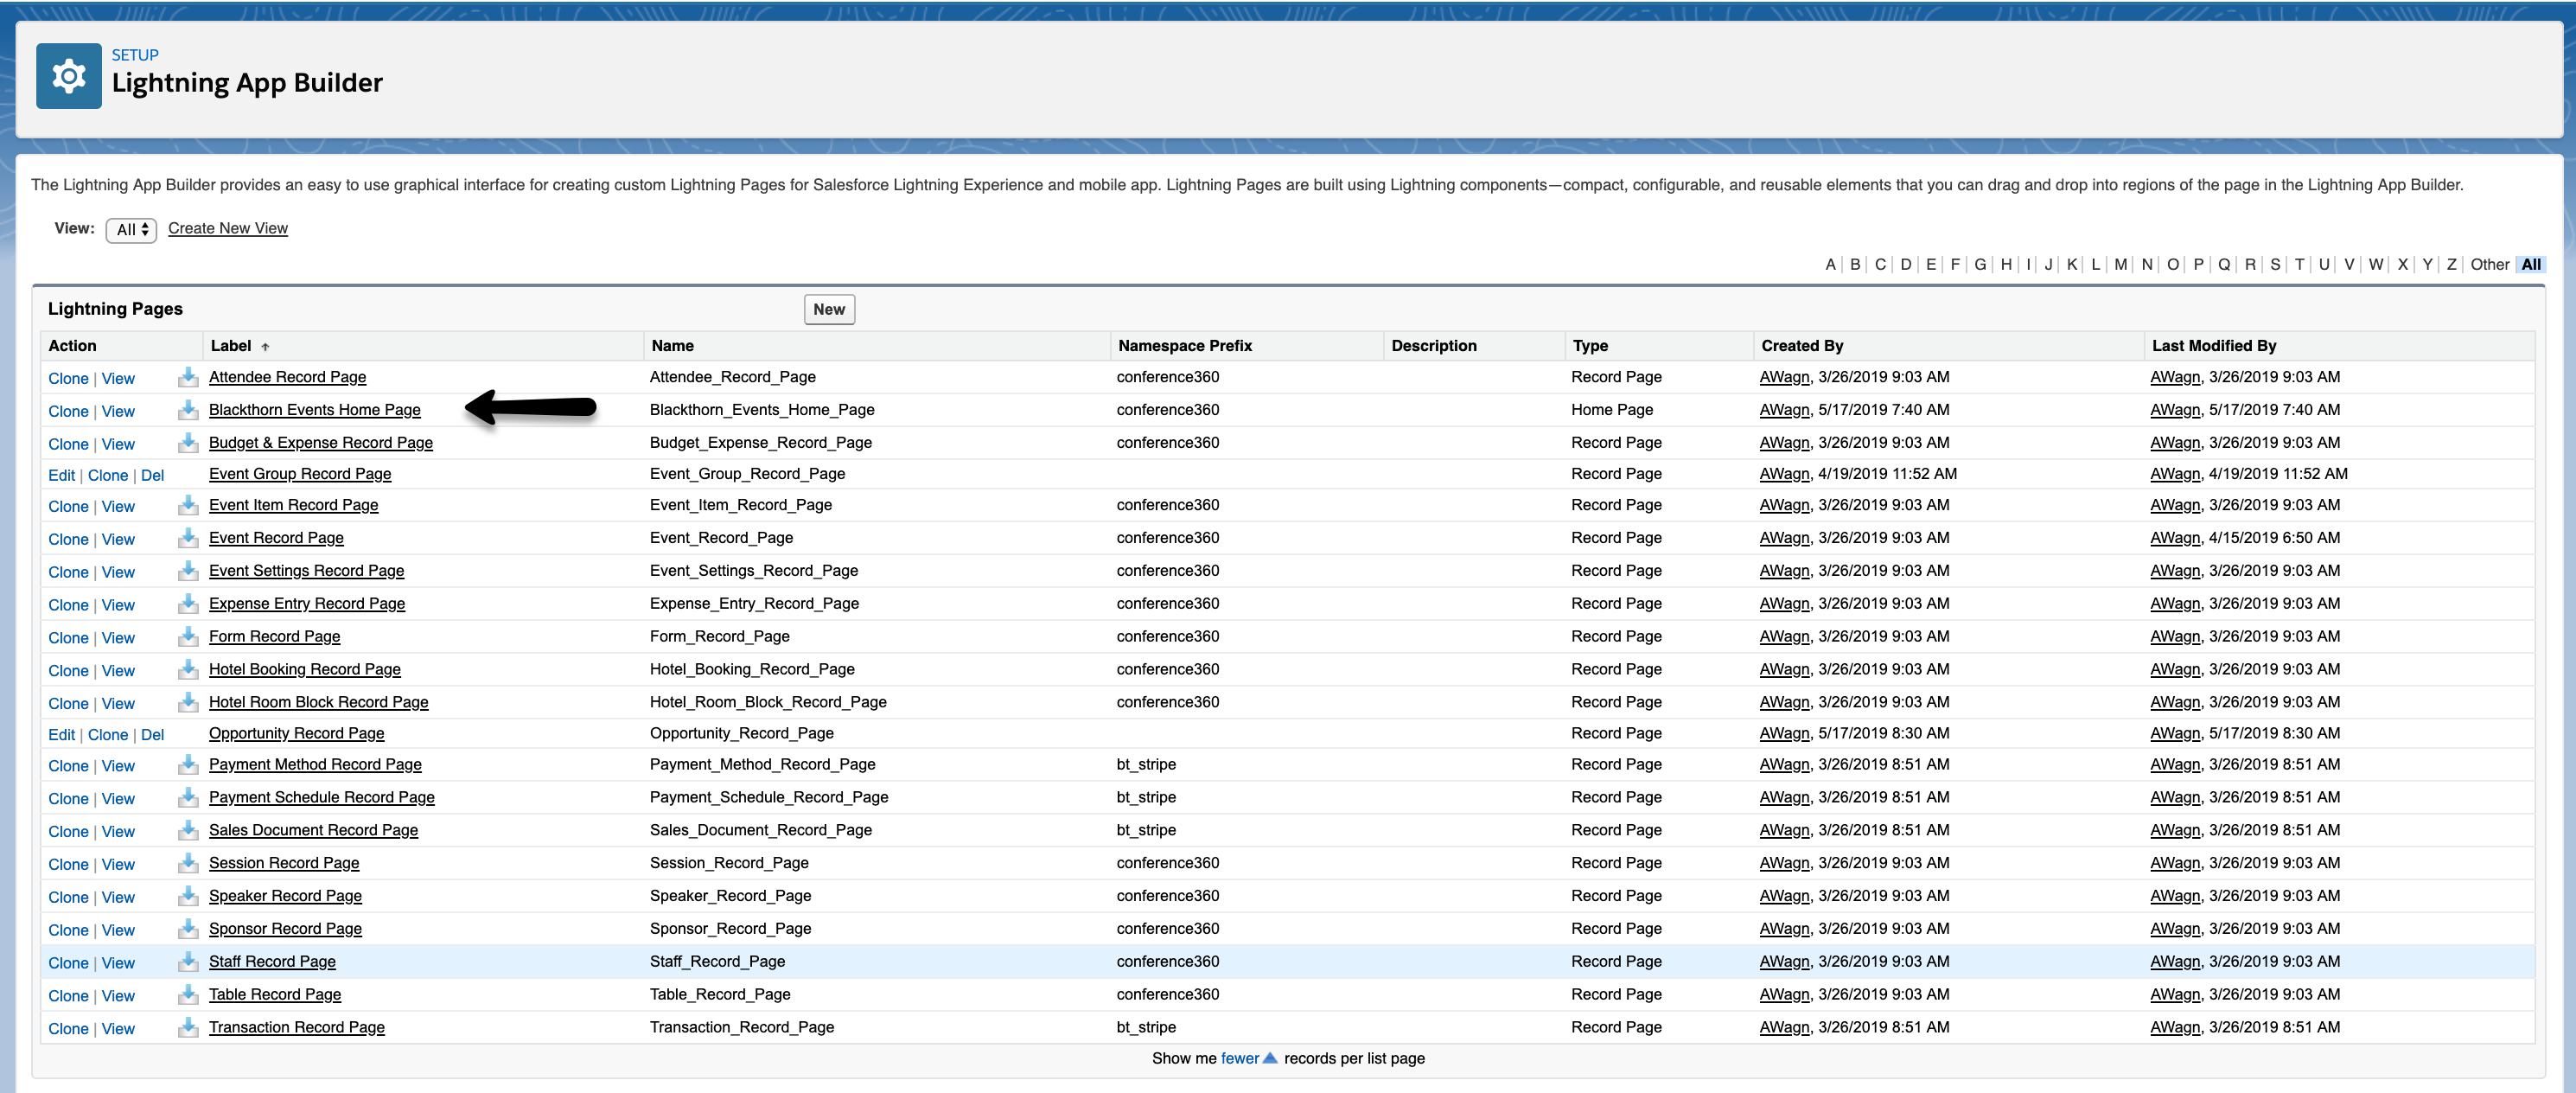Screen dimensions: 2576x1093
Task: Click download icon for Staff Record Page
Action: 188,963
